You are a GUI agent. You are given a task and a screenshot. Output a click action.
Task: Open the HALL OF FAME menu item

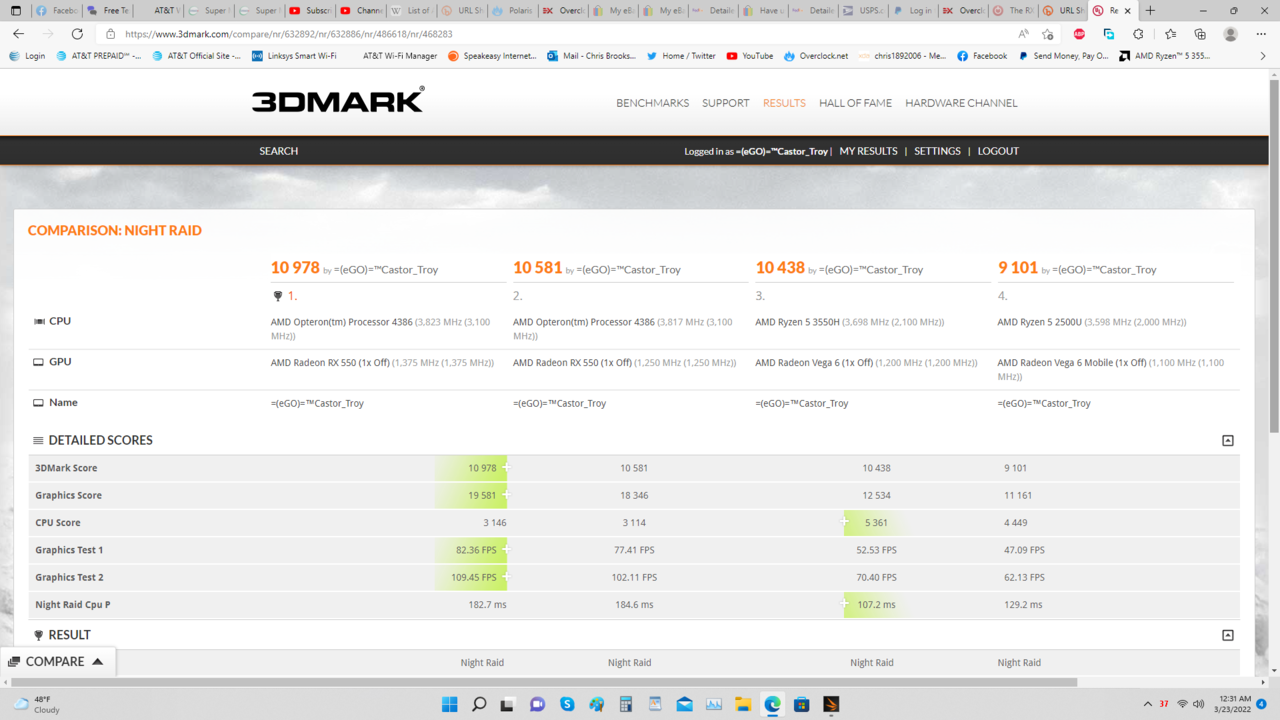click(x=855, y=103)
